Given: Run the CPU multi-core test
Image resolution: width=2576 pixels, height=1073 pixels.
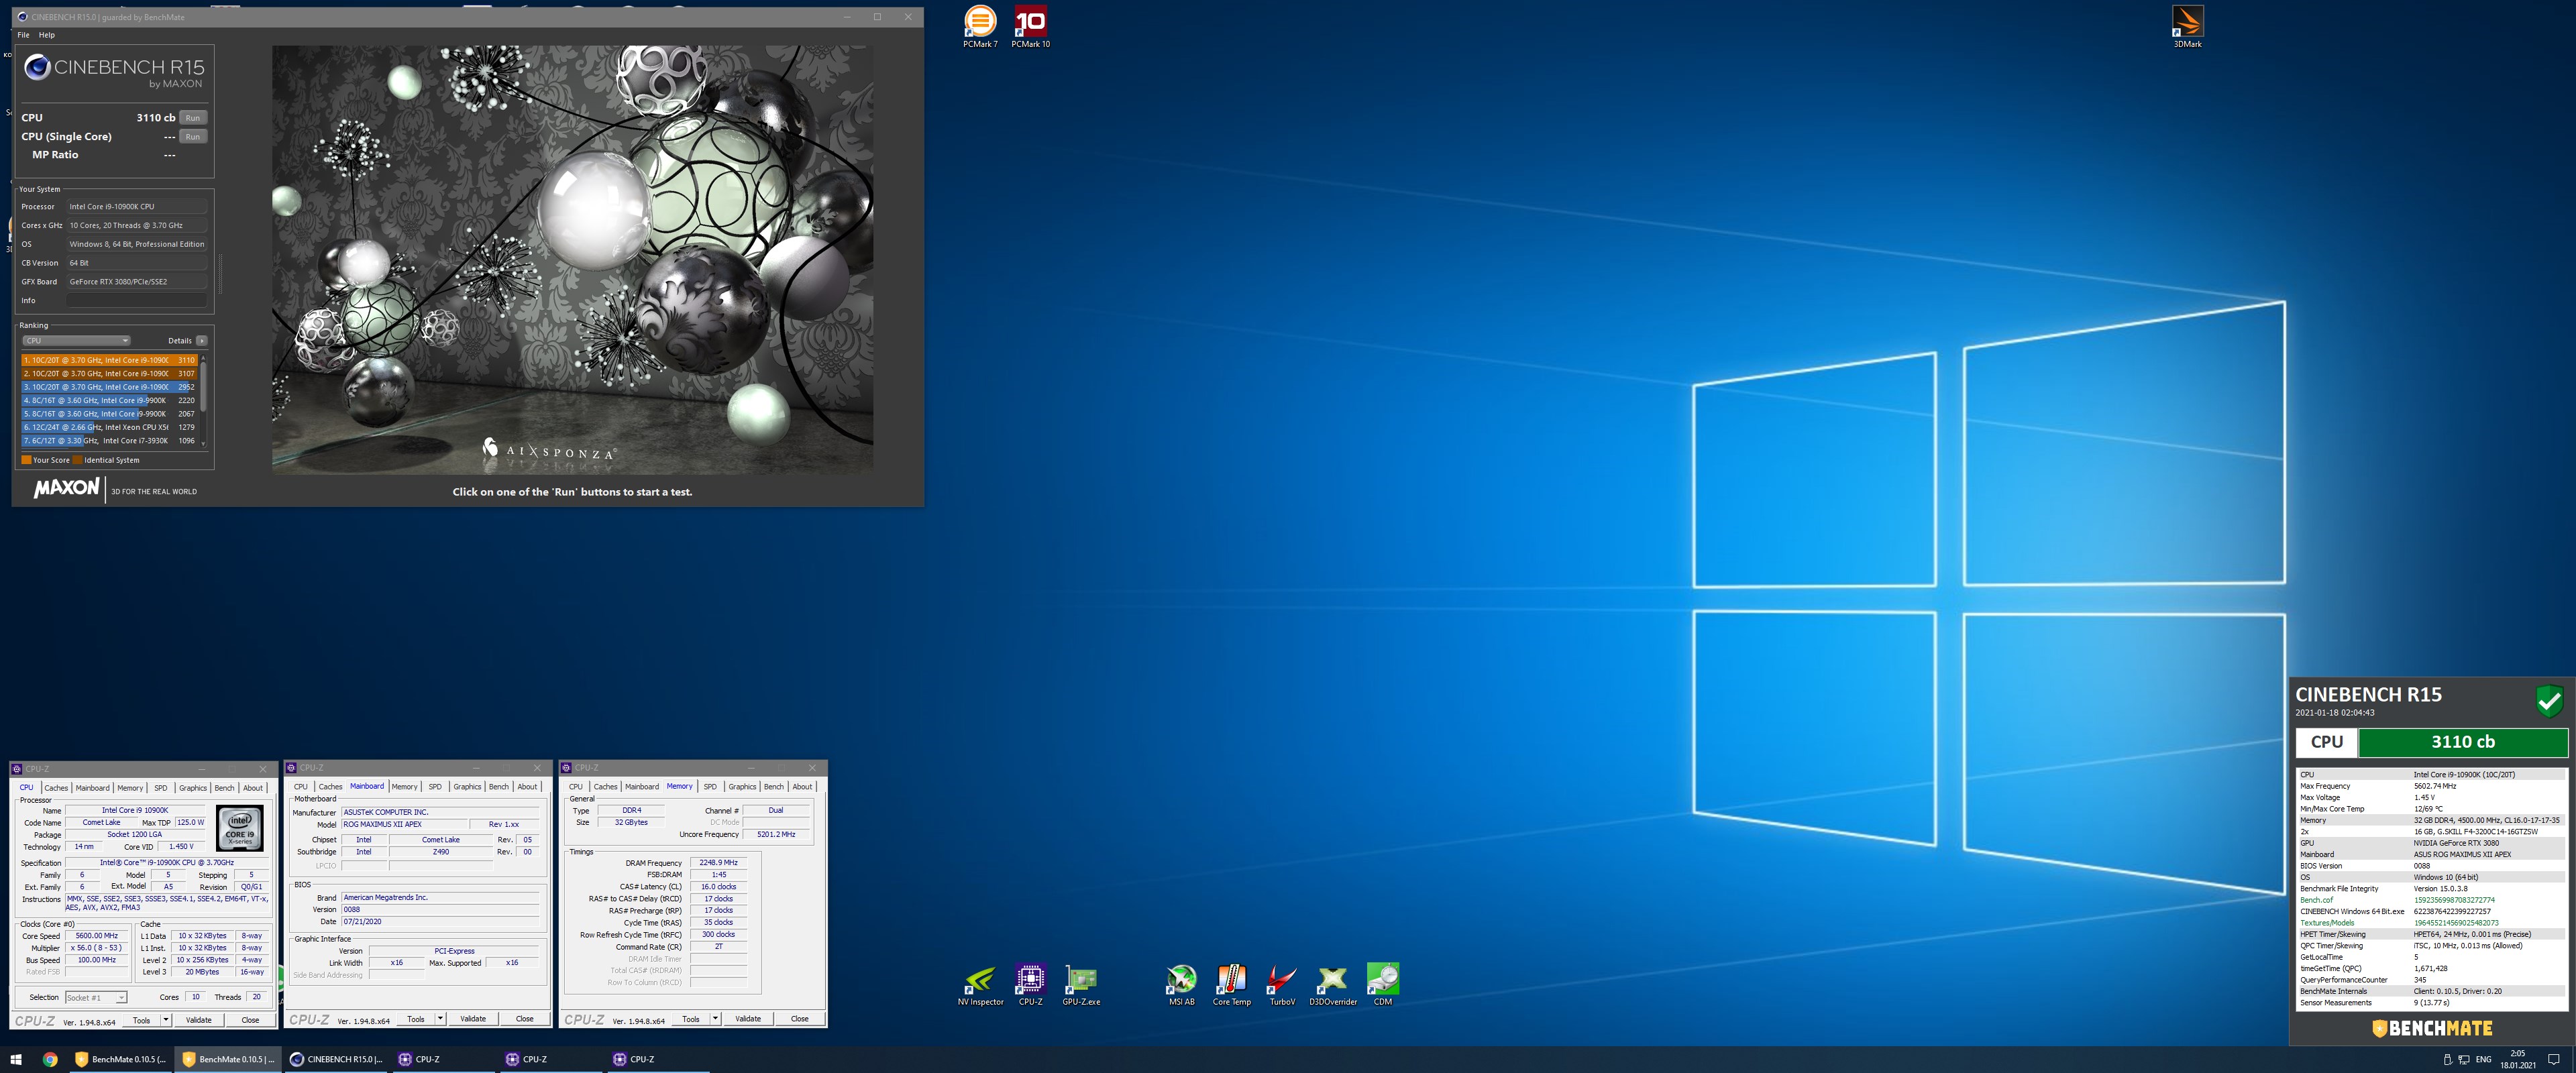Looking at the screenshot, I should click(x=193, y=118).
